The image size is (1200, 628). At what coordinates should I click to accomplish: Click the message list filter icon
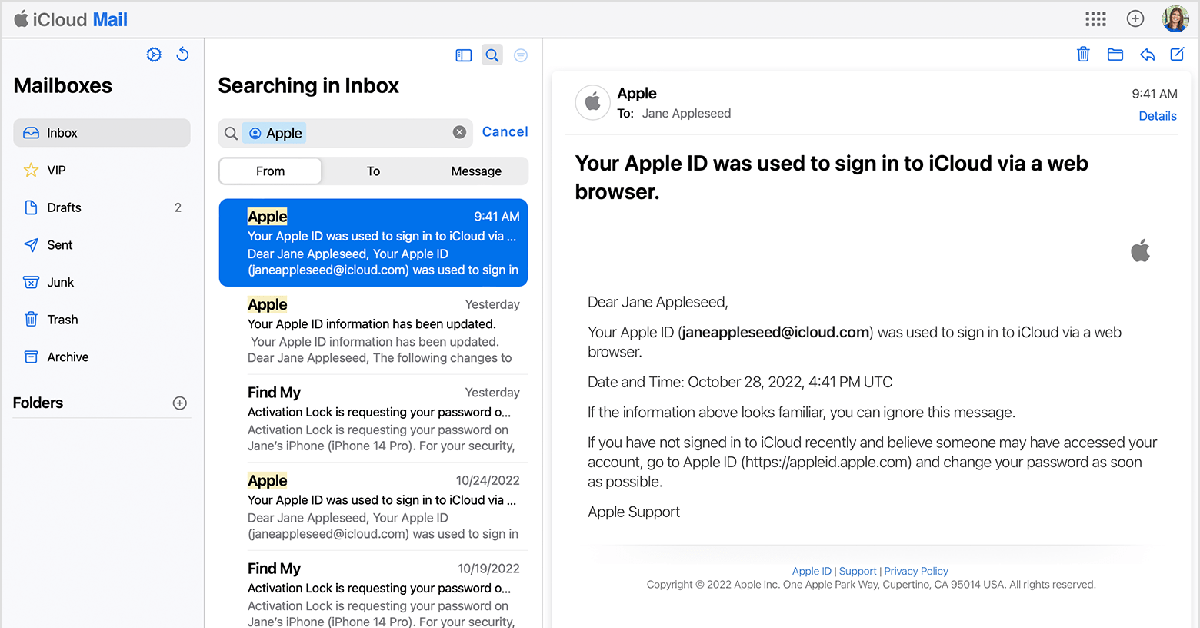click(520, 56)
